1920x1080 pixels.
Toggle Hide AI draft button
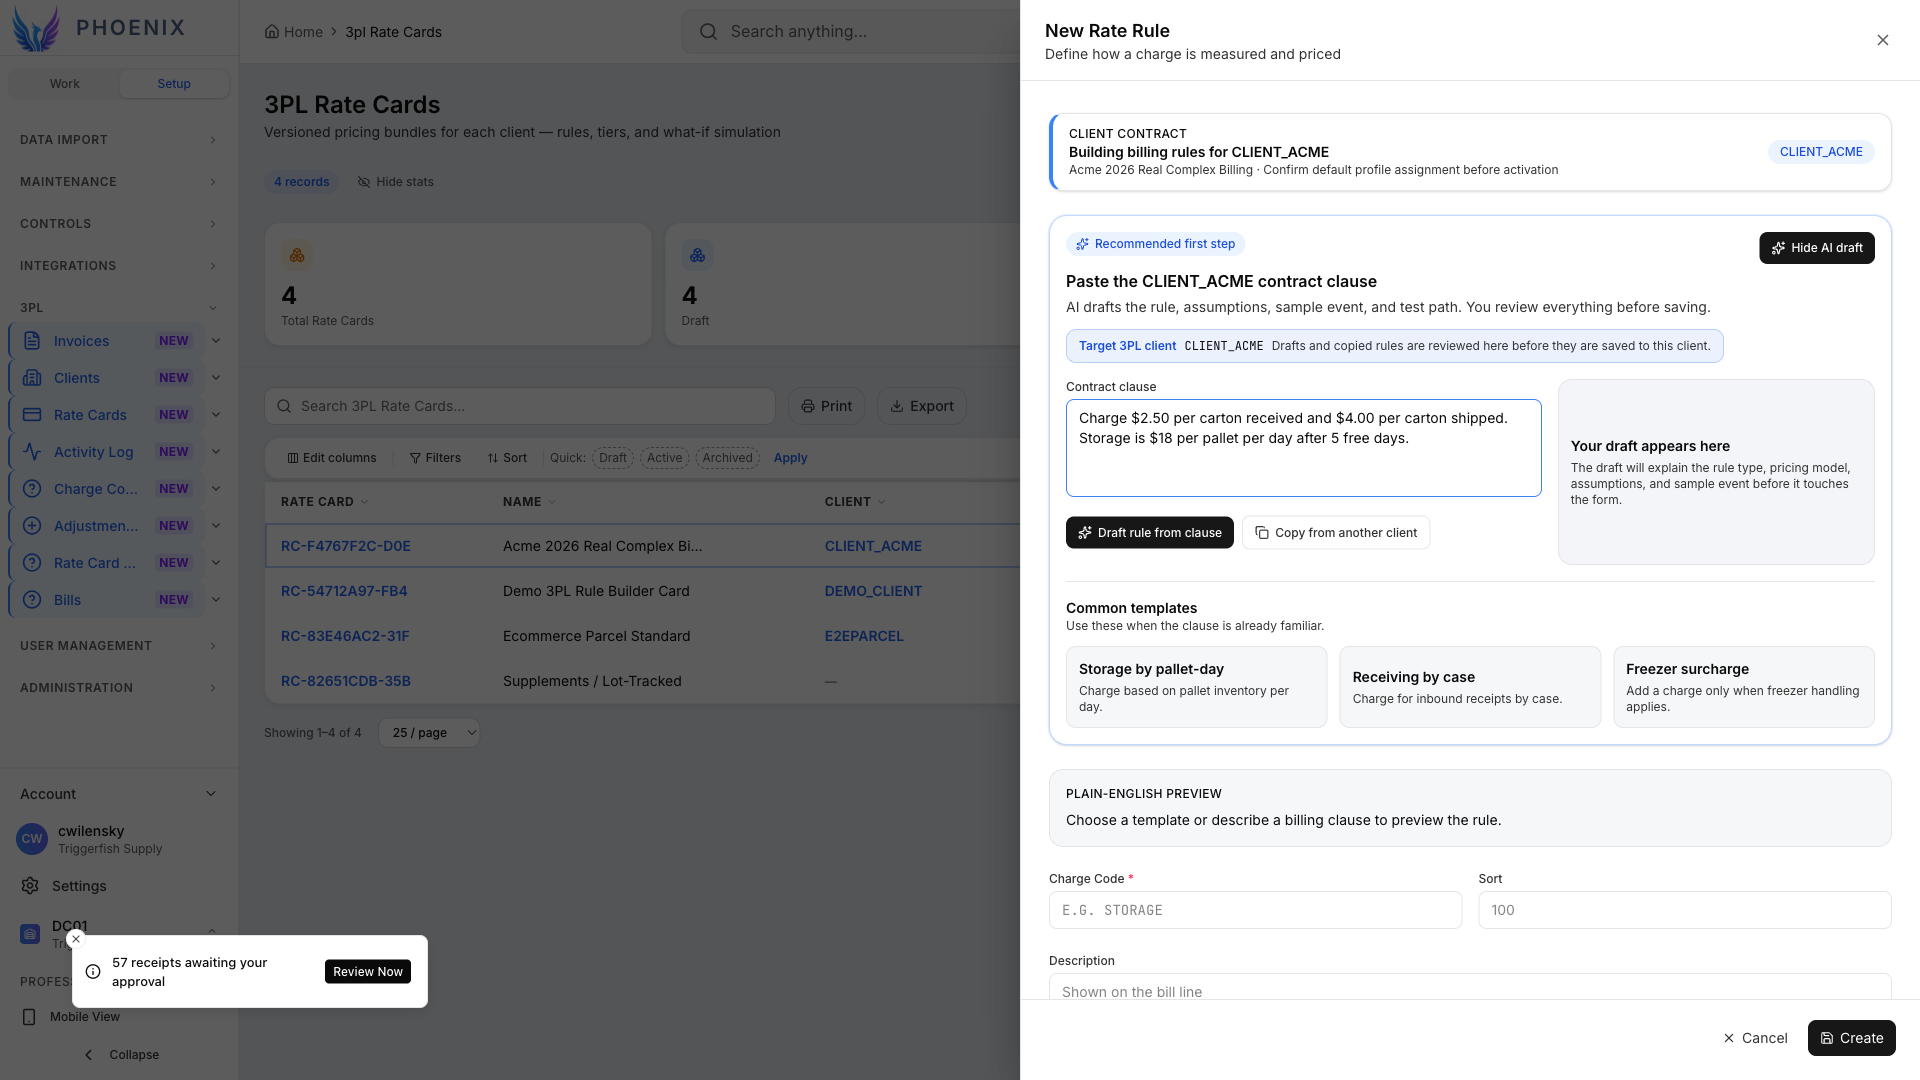coord(1816,248)
